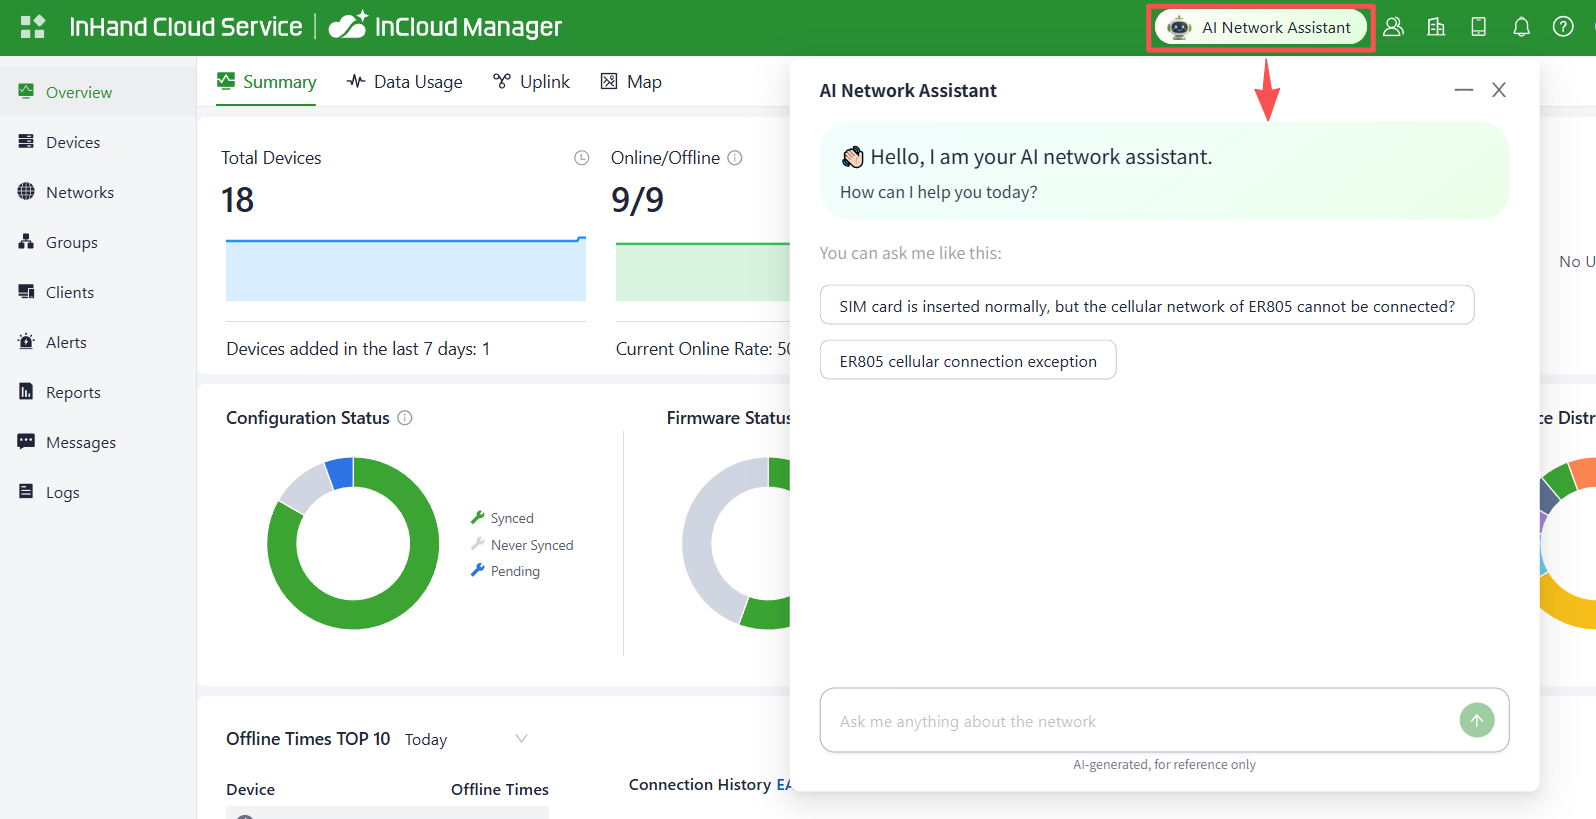1596x819 pixels.
Task: Open the app grid menu icon
Action: coord(33,27)
